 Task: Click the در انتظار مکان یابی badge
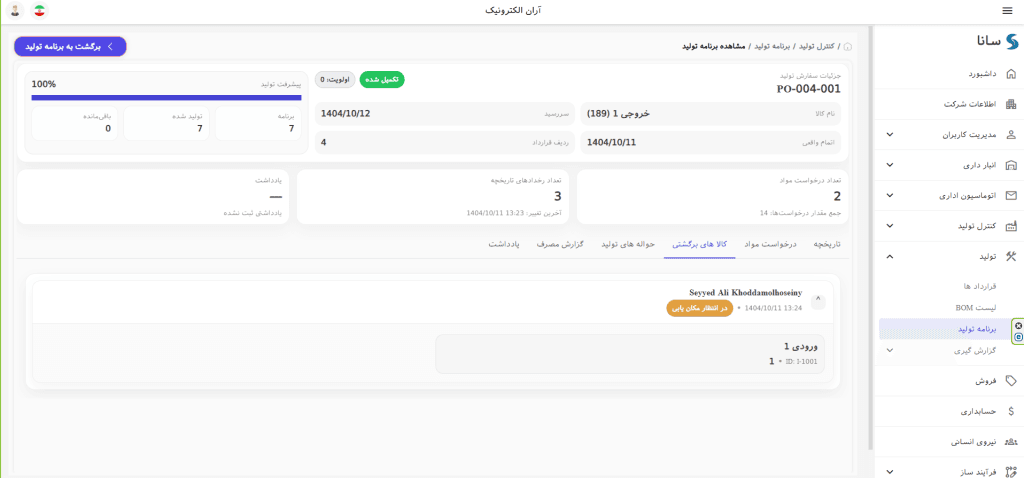point(699,308)
